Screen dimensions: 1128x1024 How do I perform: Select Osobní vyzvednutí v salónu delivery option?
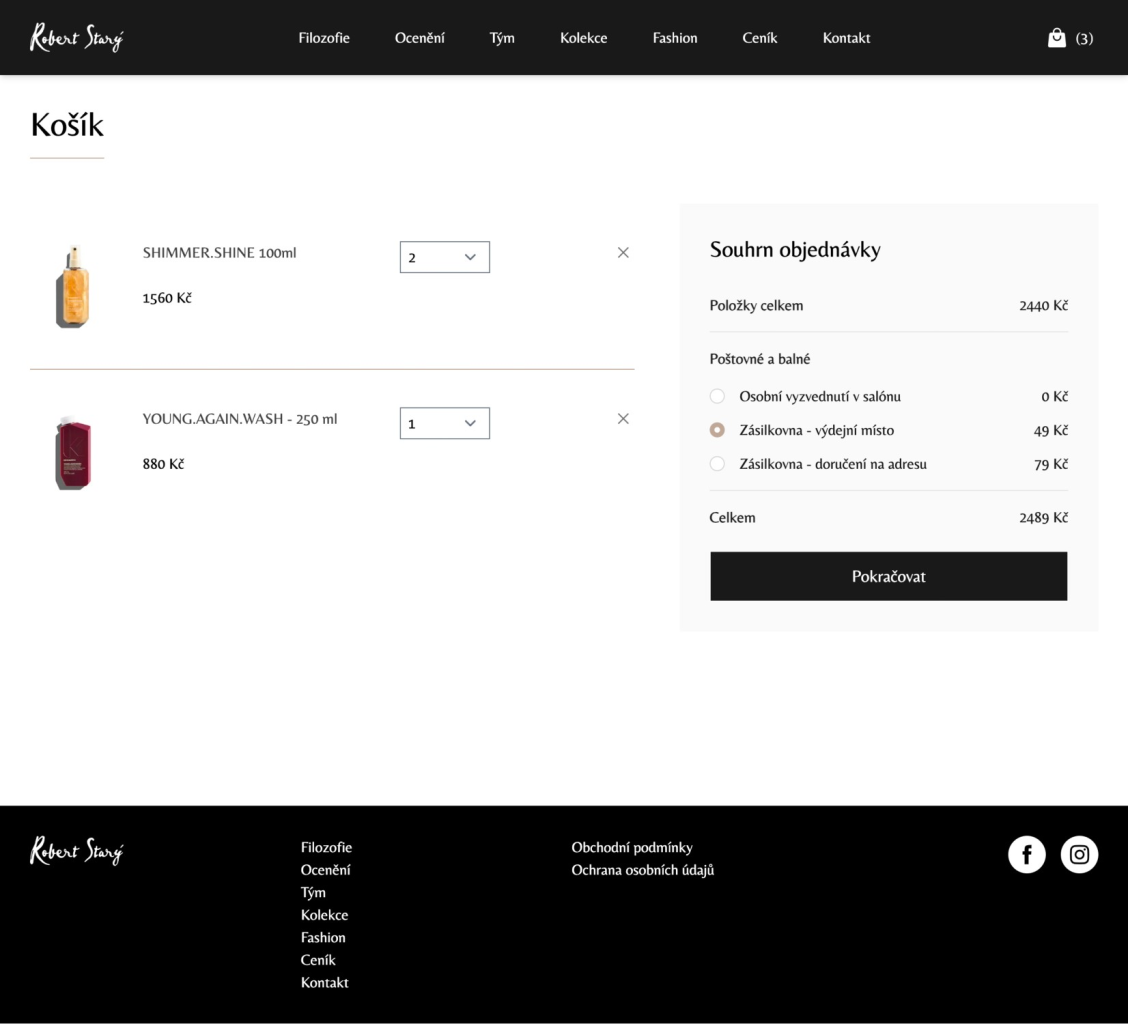pyautogui.click(x=717, y=397)
